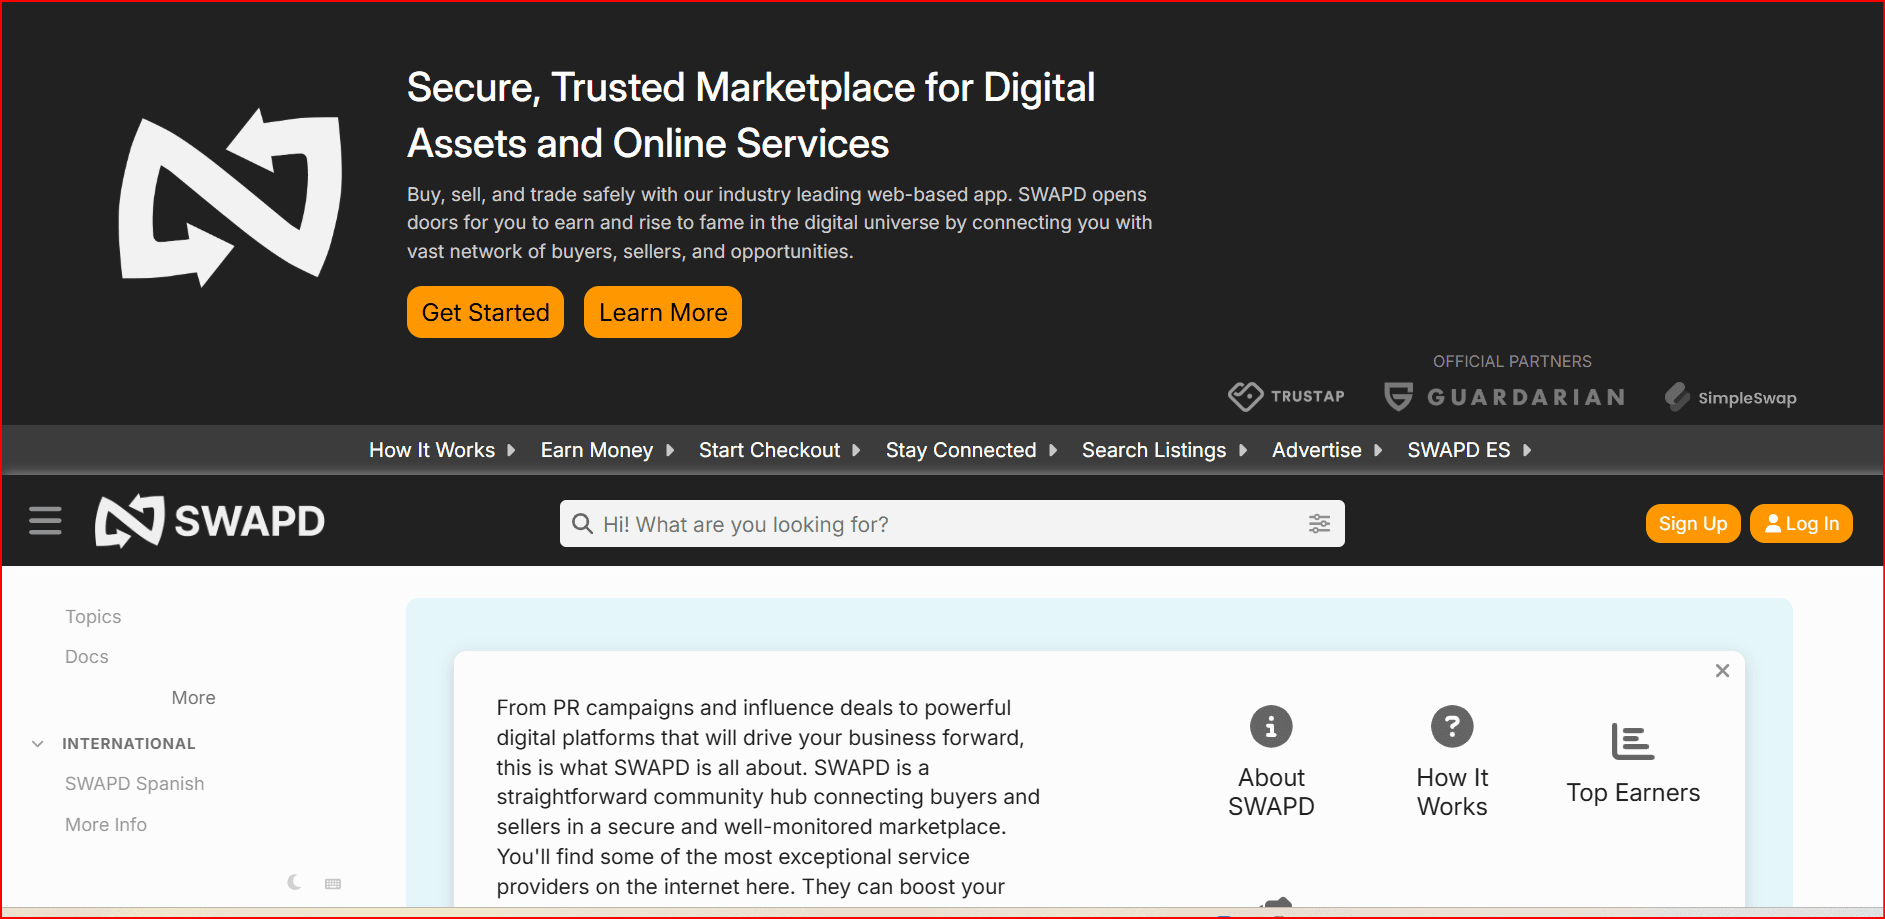
Task: Open How It Works question icon
Action: [1452, 727]
